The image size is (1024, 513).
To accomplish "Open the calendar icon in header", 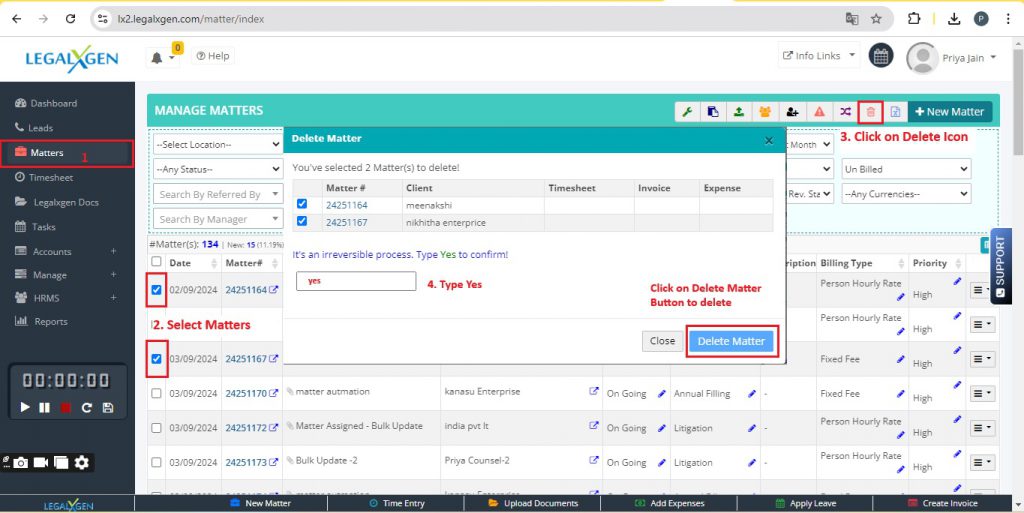I will click(880, 57).
